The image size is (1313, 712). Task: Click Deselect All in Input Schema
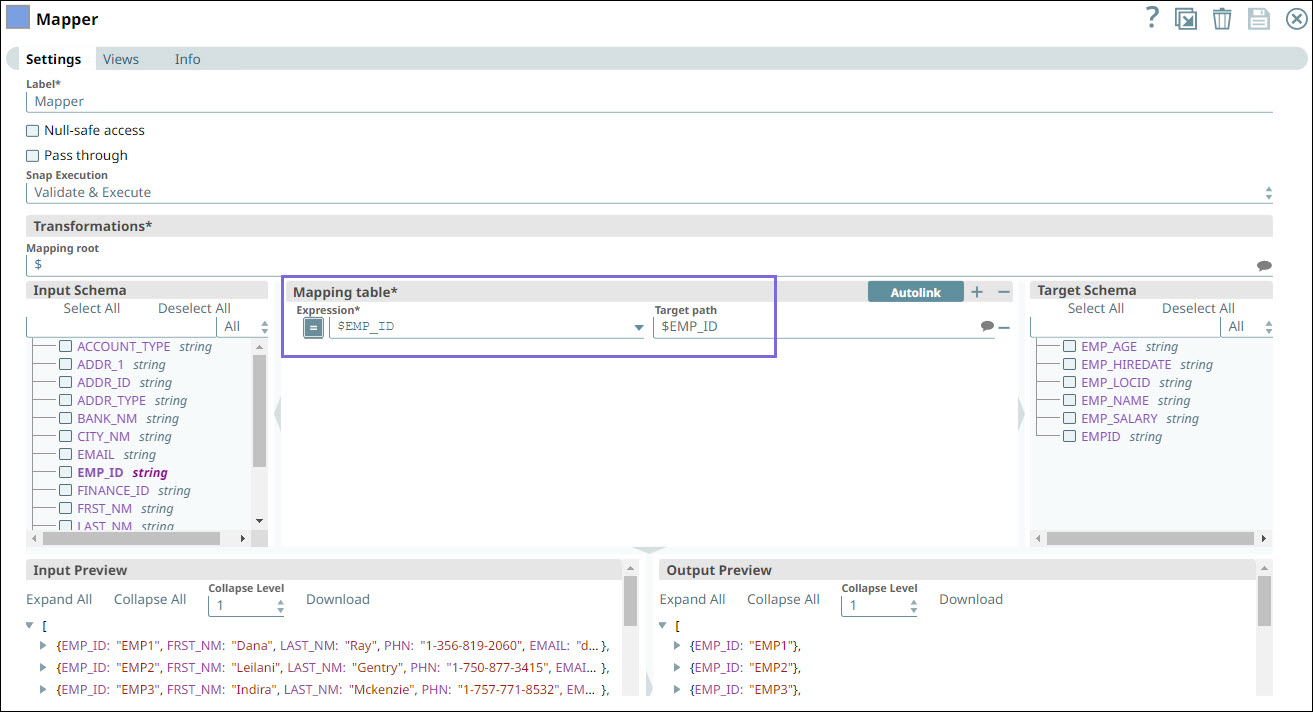coord(194,309)
